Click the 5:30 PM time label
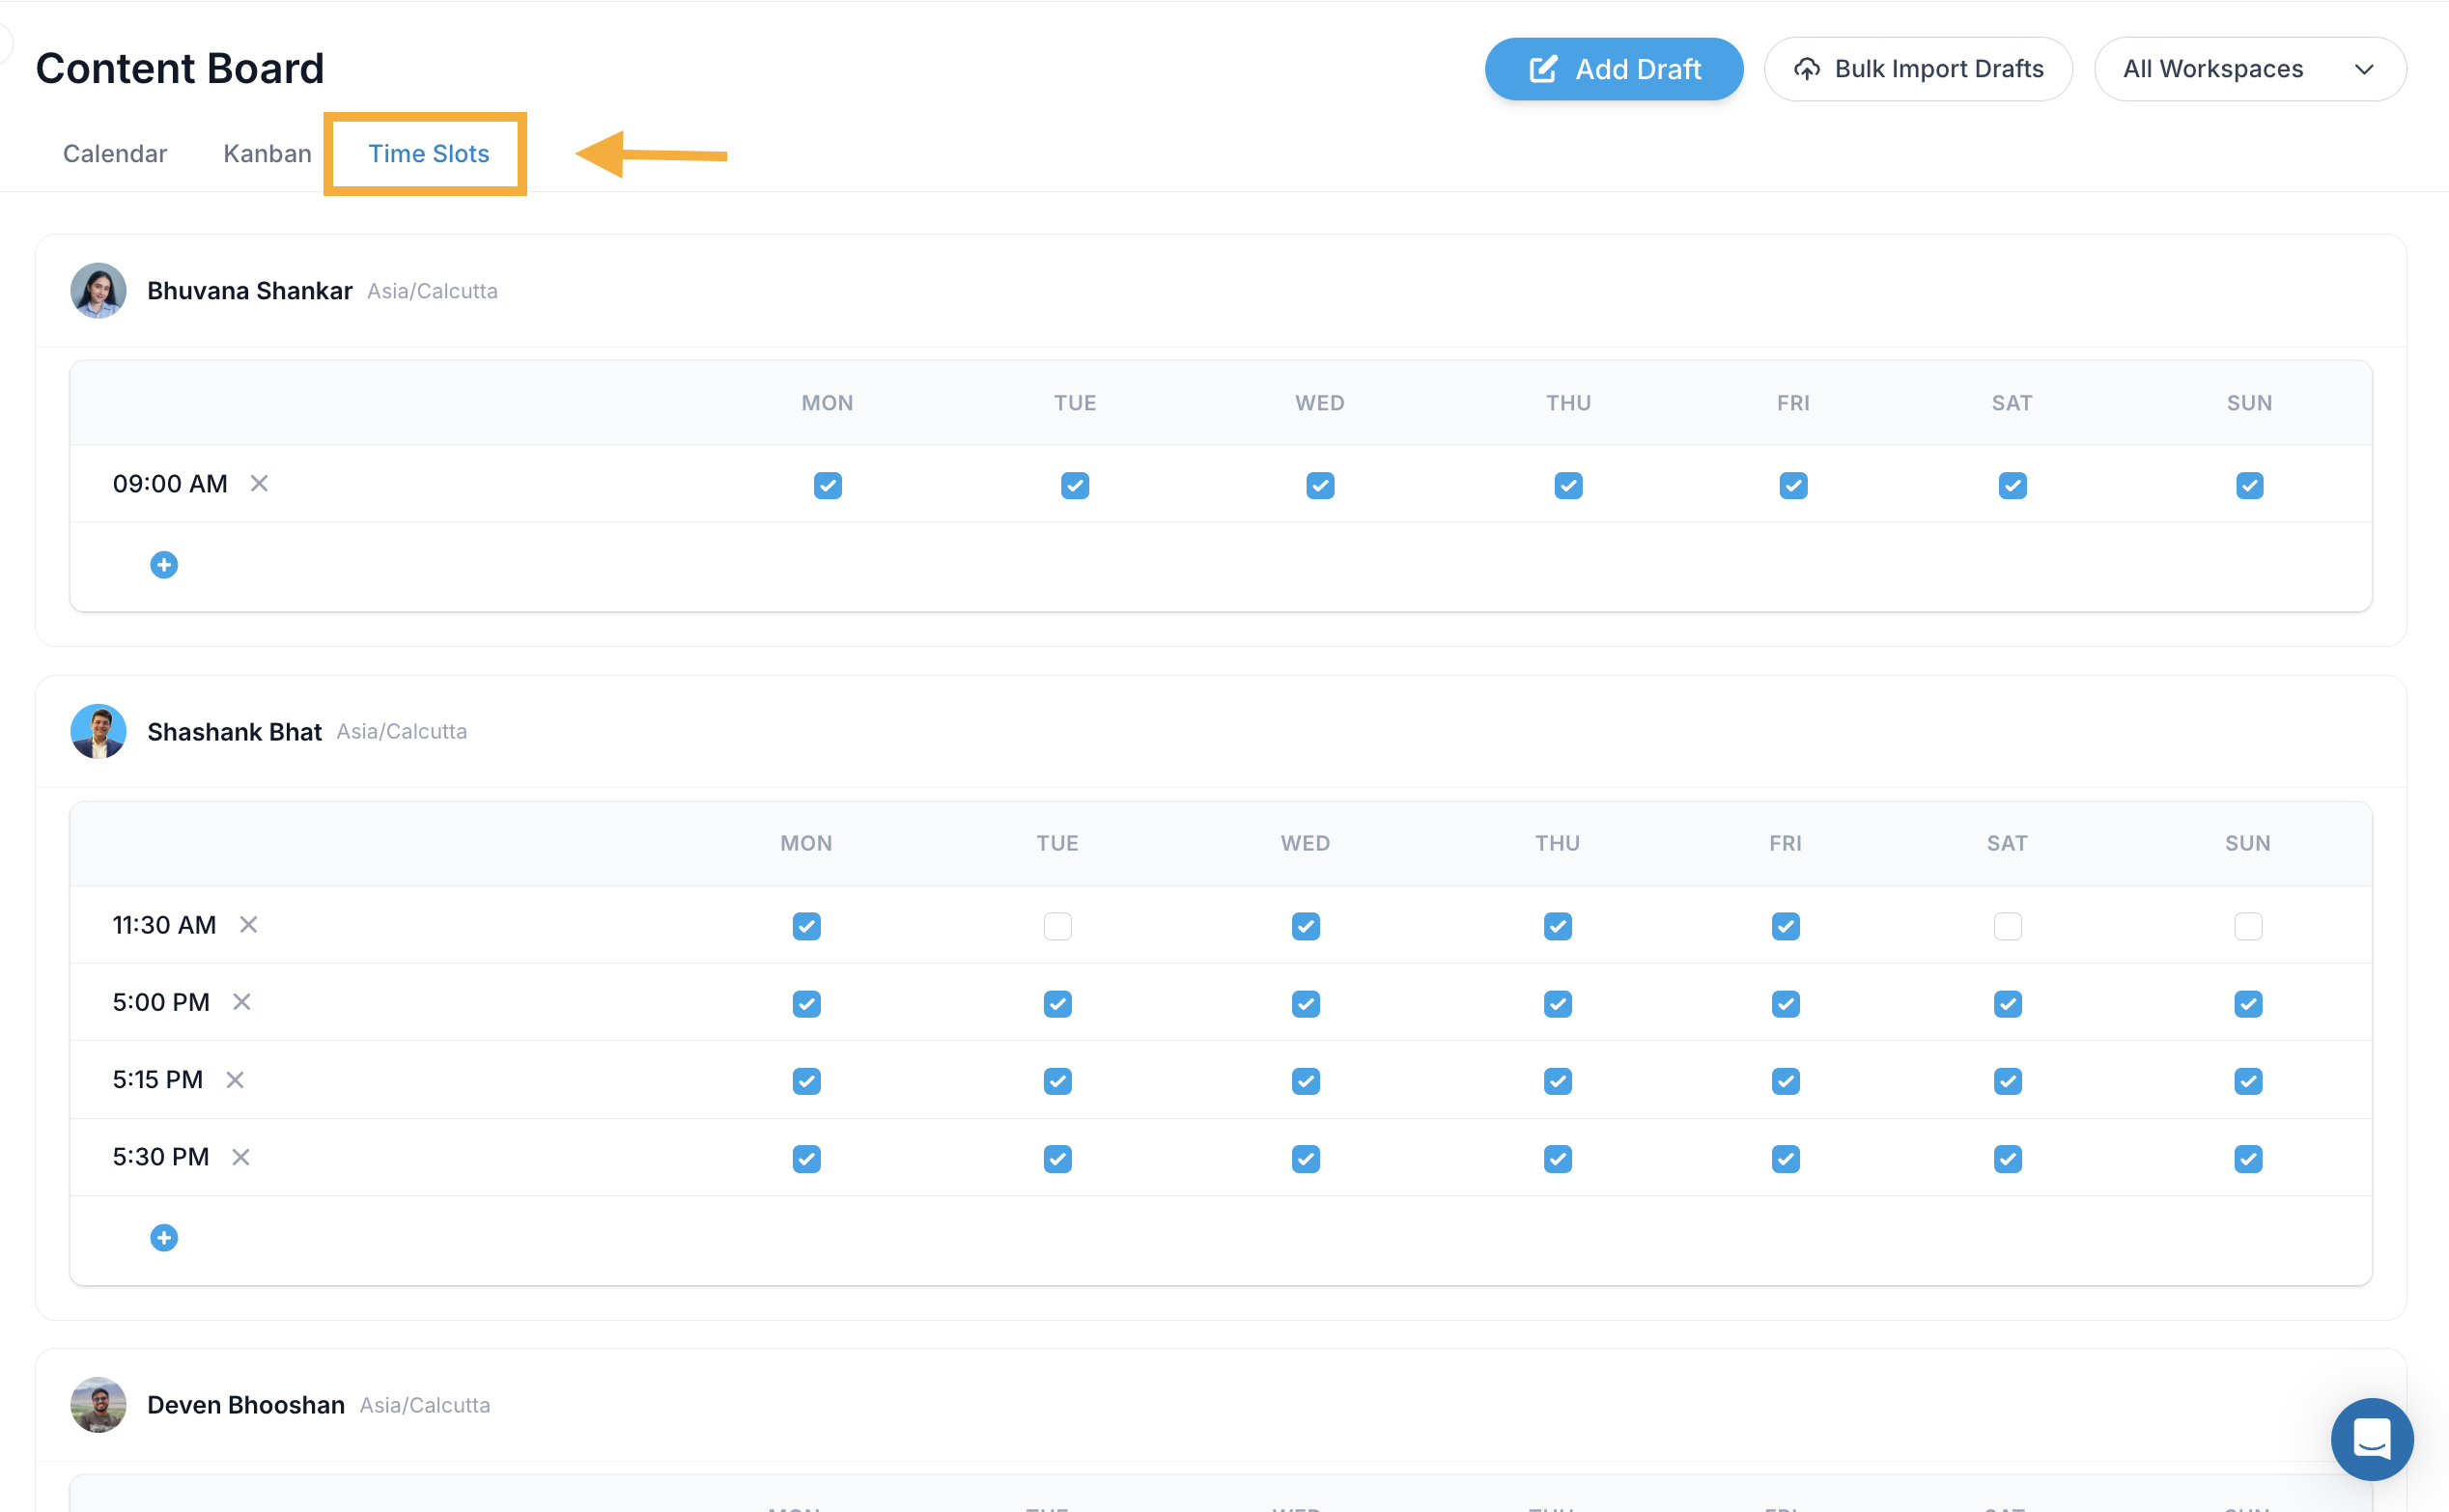This screenshot has width=2449, height=1512. [161, 1157]
